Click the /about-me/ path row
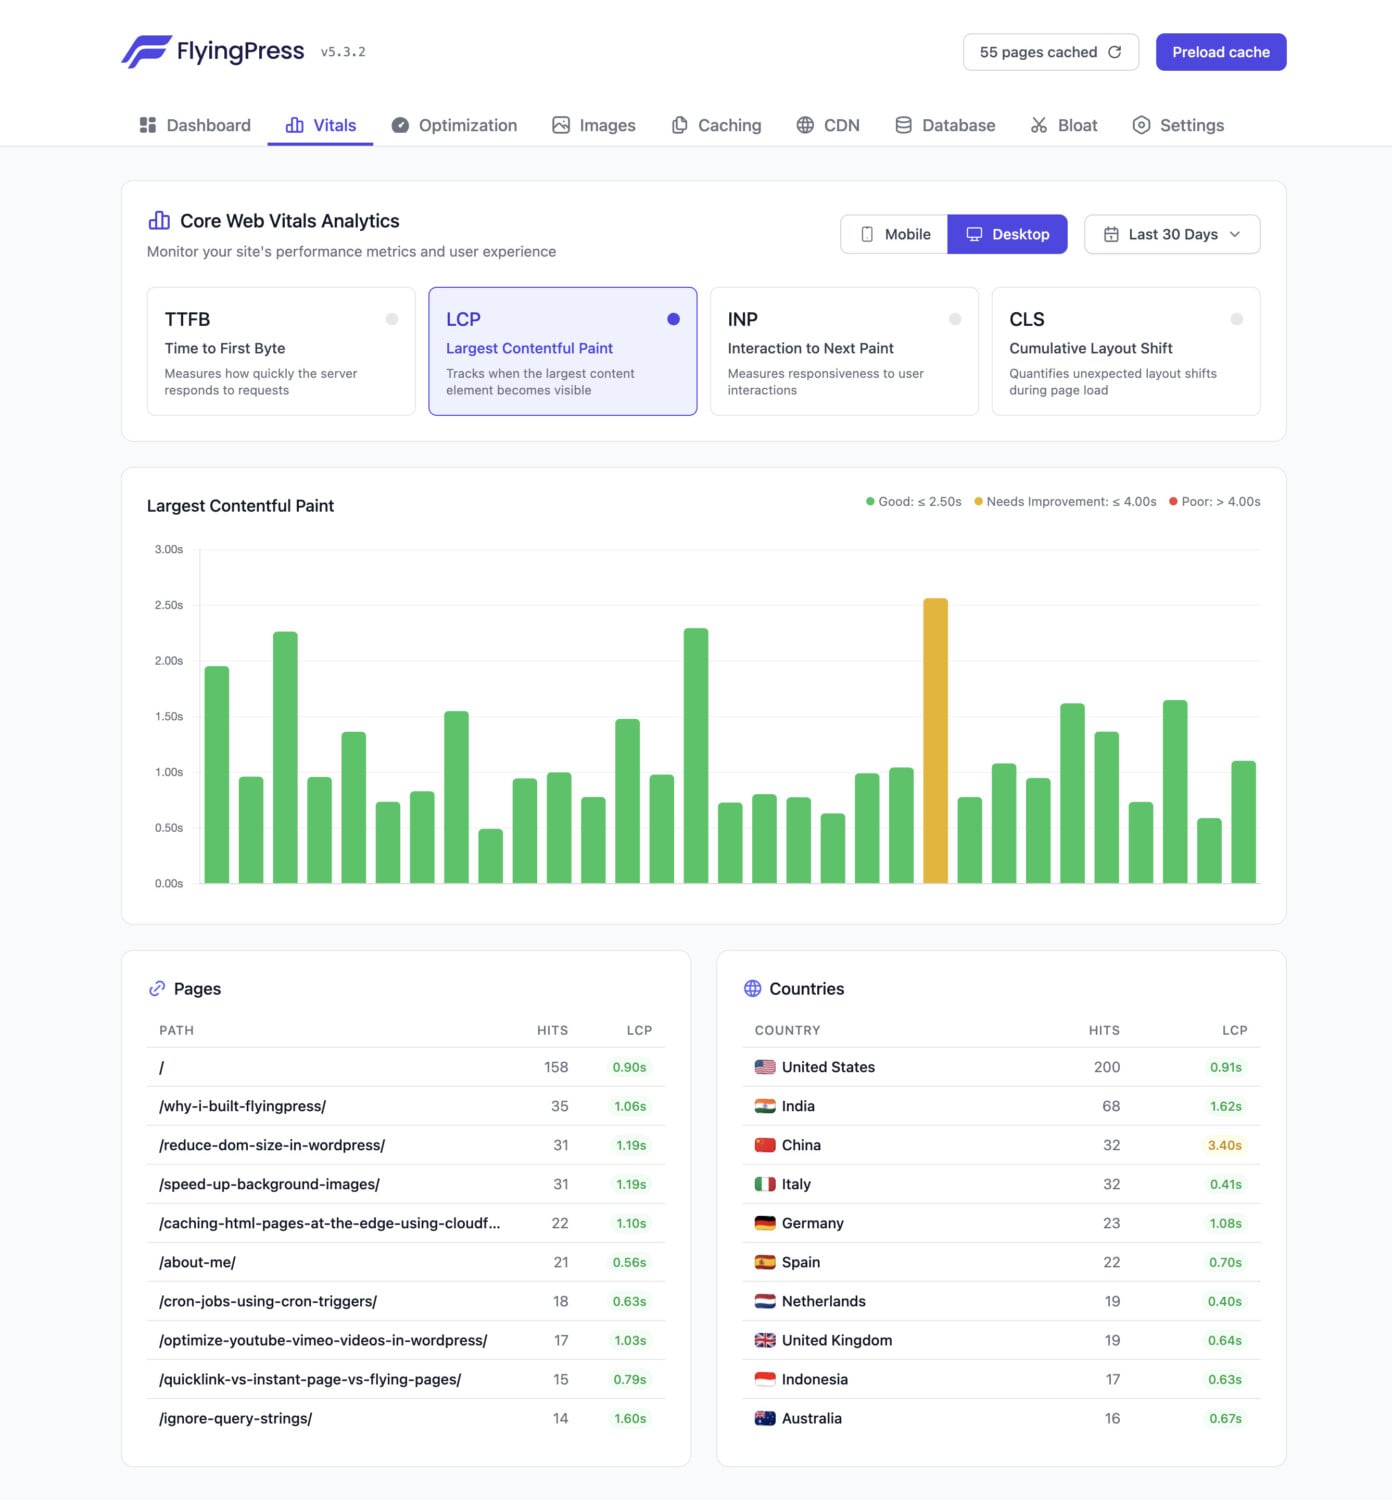The height and width of the screenshot is (1500, 1392). [x=406, y=1262]
